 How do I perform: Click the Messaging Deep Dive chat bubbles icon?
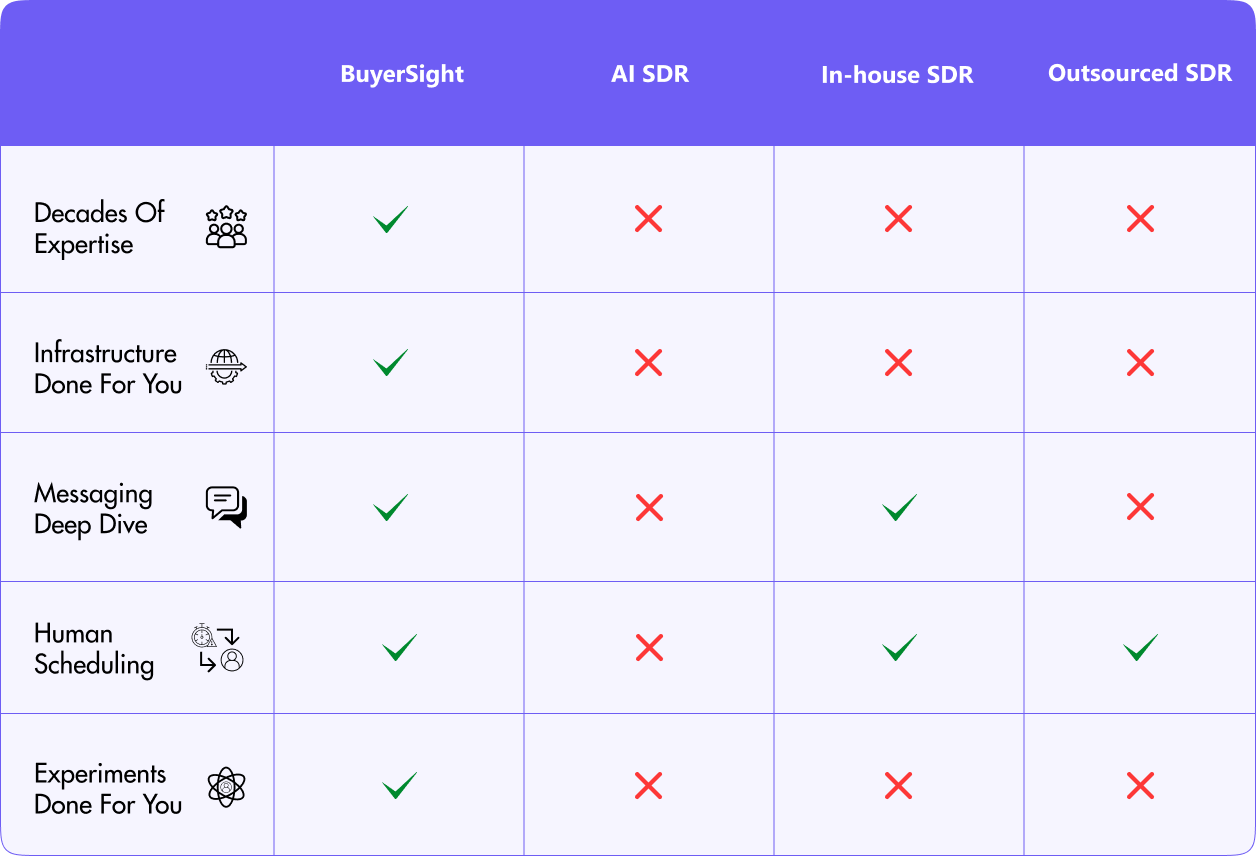[226, 507]
